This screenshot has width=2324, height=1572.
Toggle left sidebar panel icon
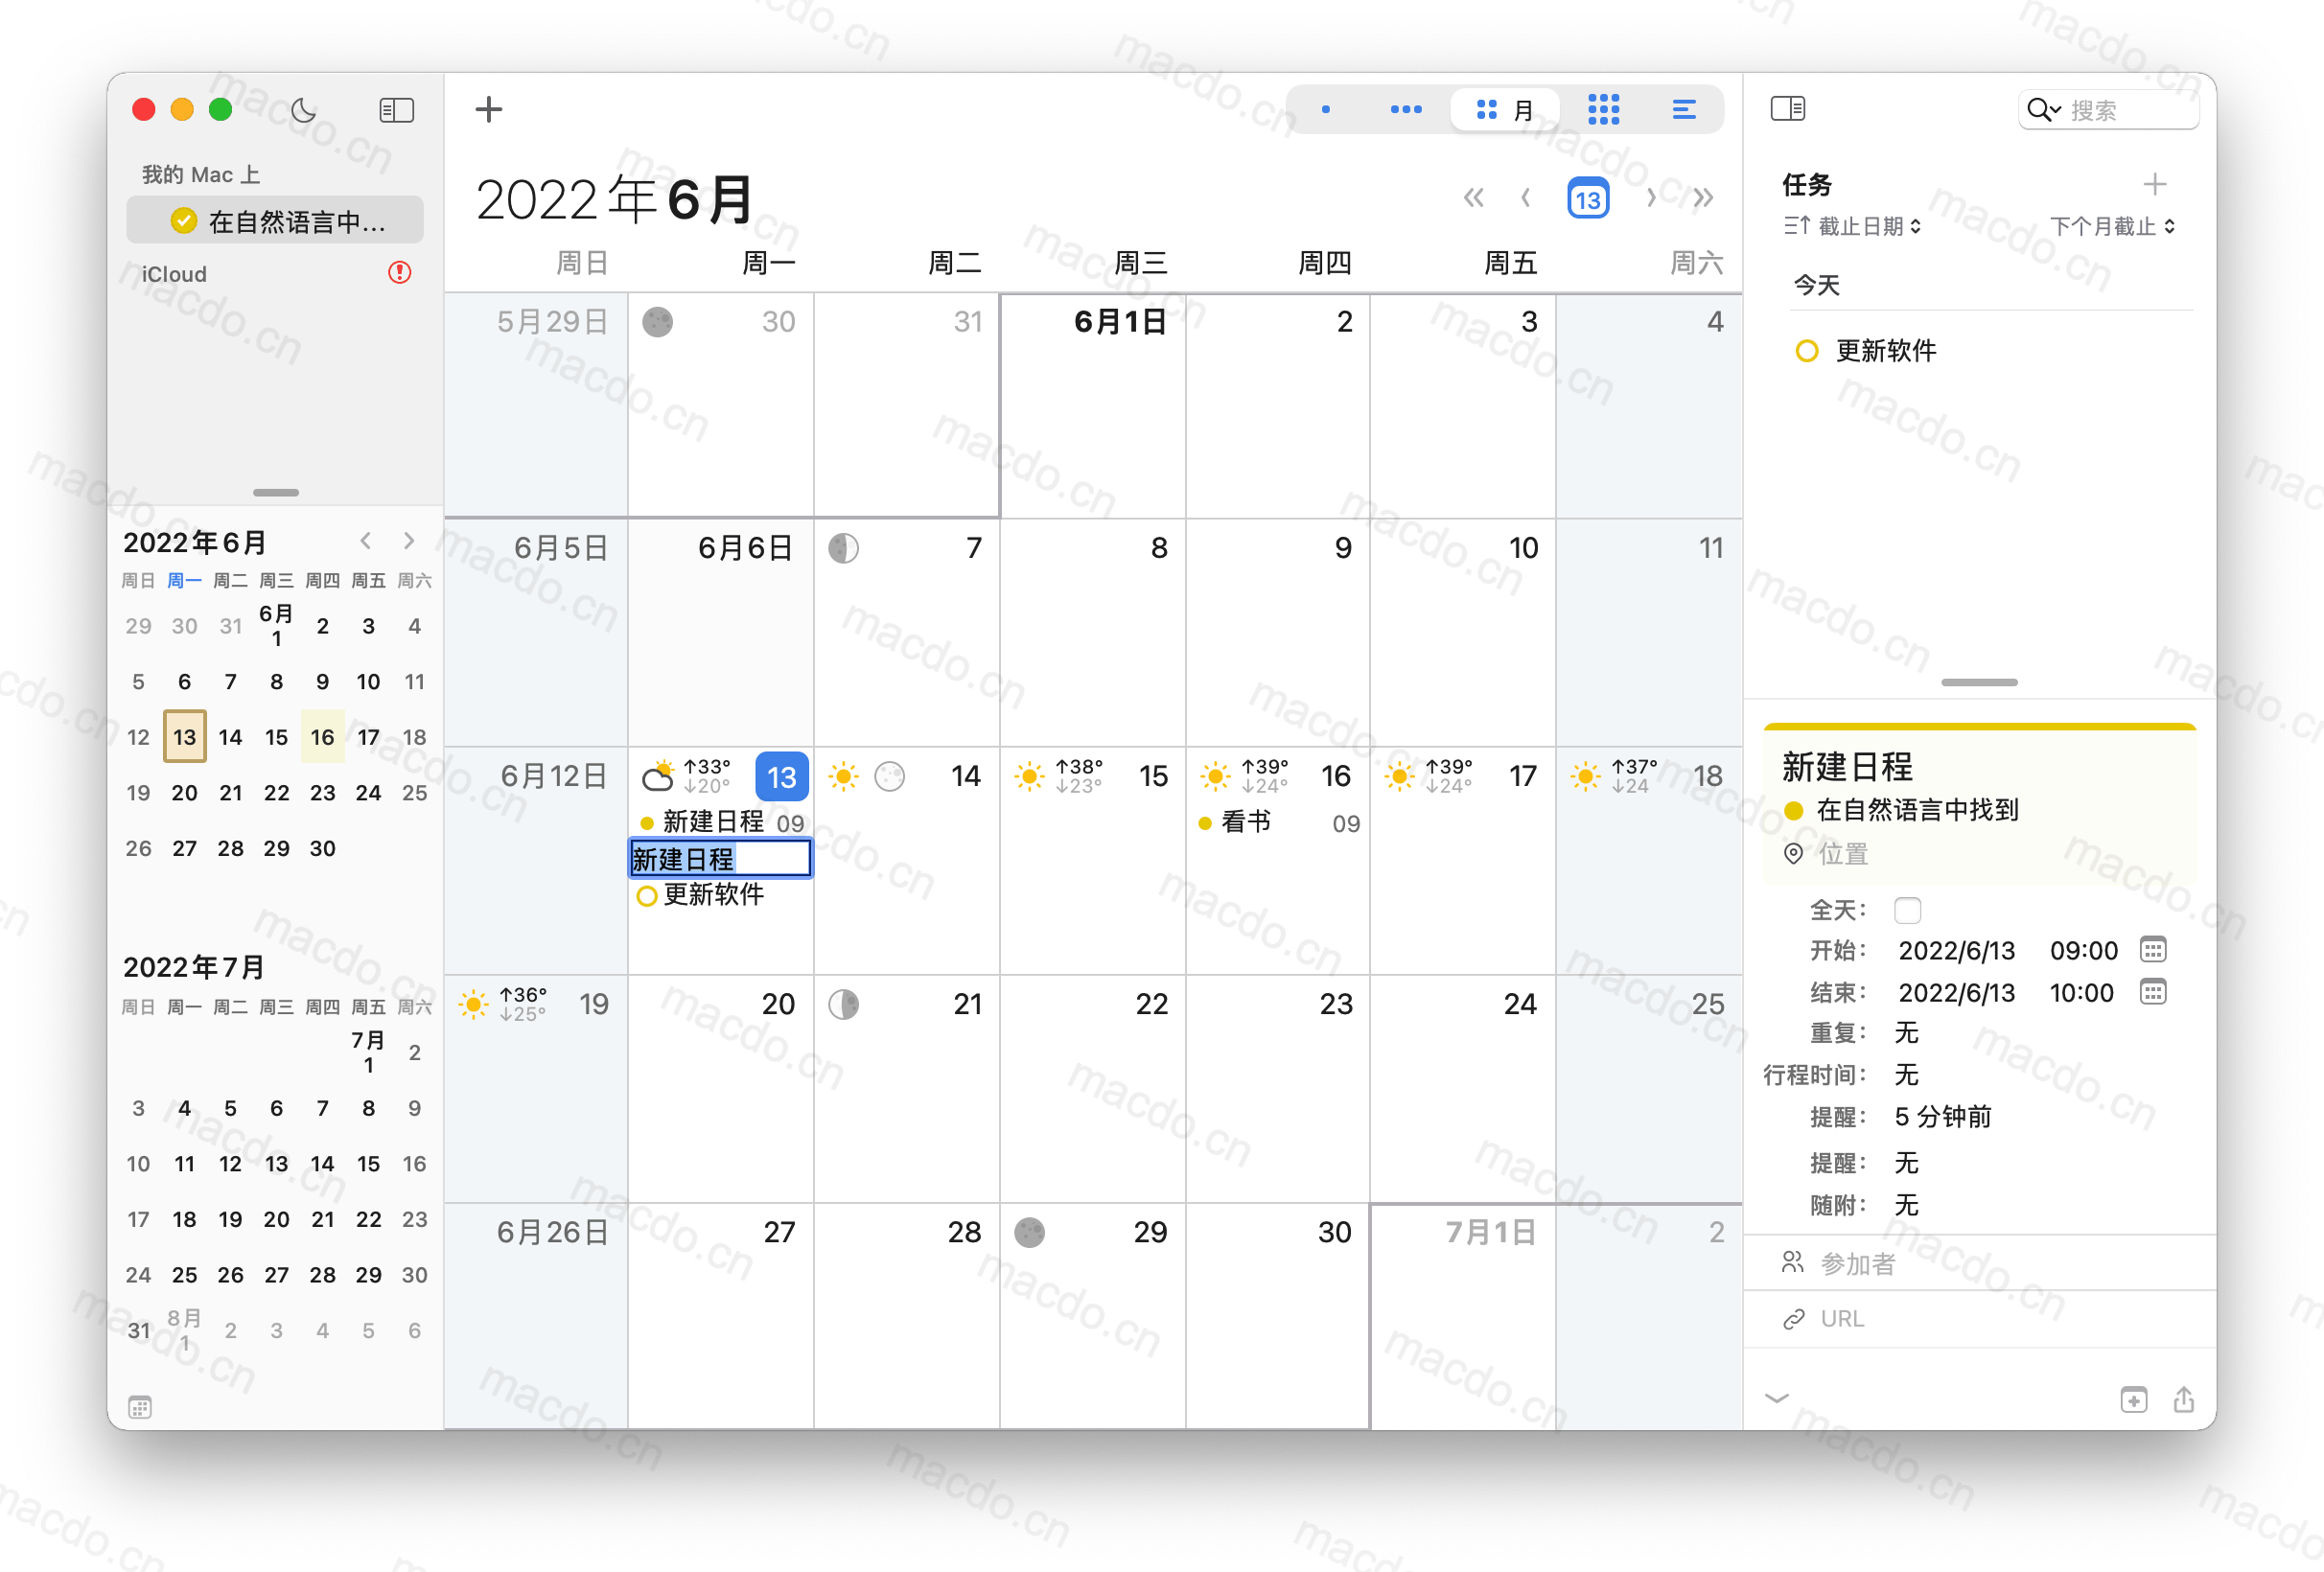point(397,110)
